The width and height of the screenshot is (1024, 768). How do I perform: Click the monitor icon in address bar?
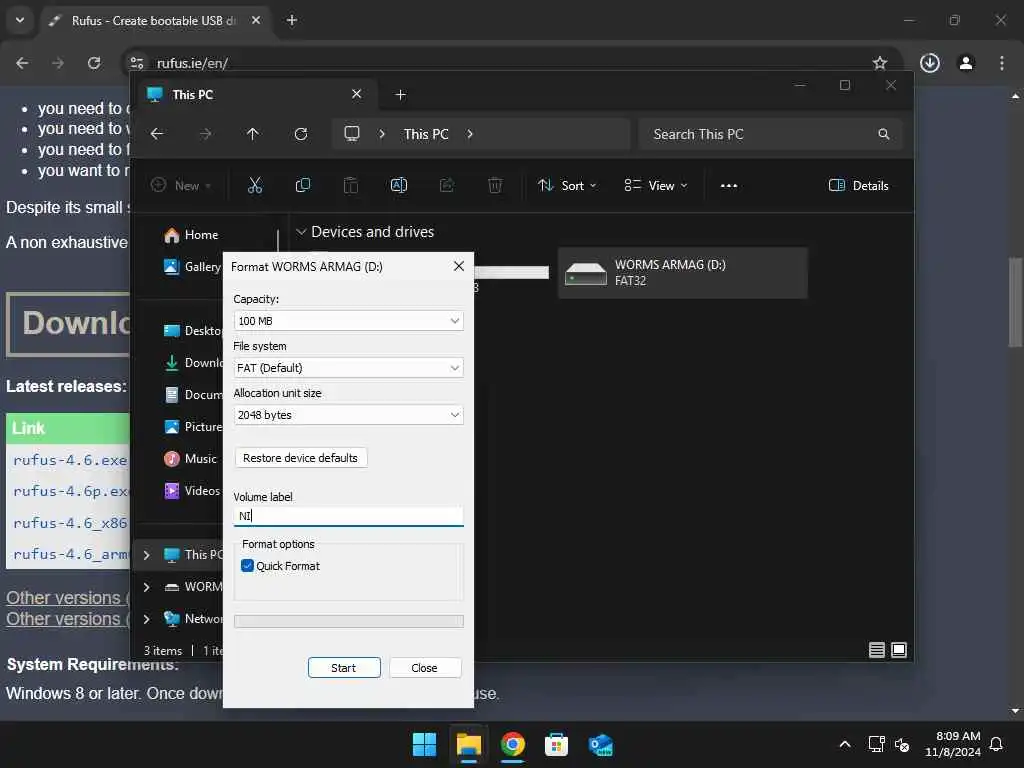352,134
